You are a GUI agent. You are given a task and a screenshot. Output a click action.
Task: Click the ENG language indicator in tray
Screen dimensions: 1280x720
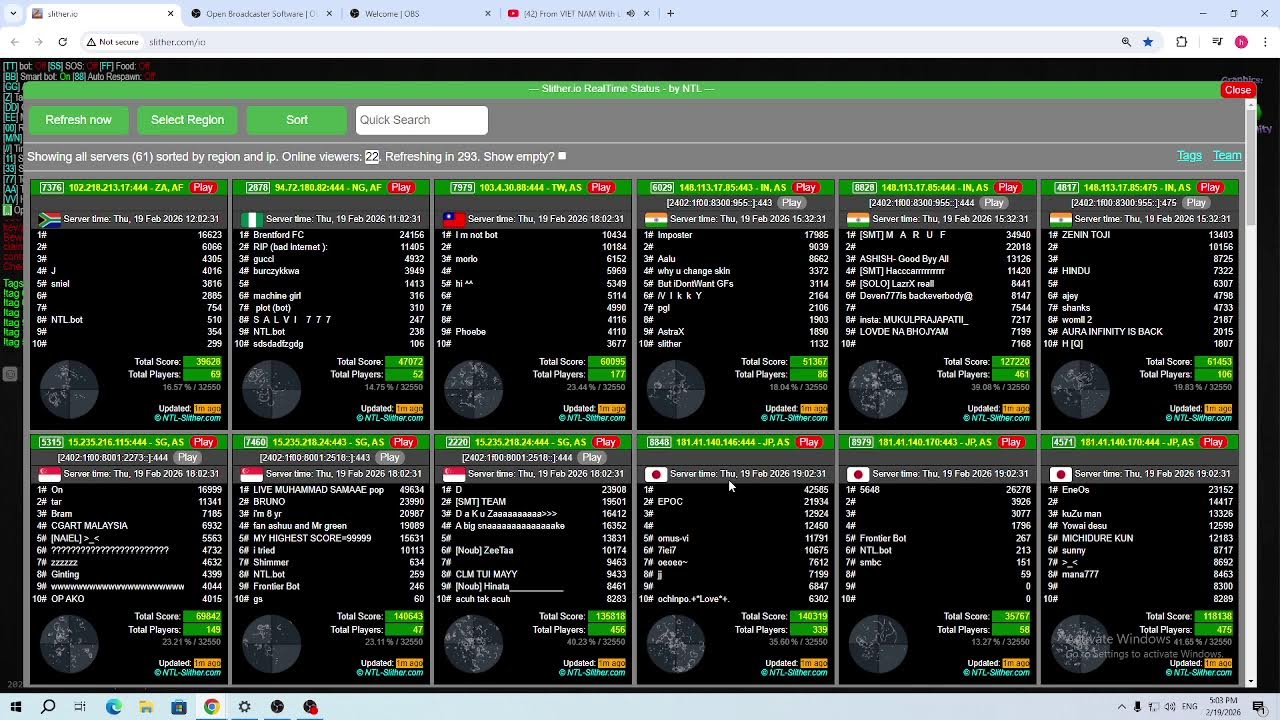click(1190, 707)
